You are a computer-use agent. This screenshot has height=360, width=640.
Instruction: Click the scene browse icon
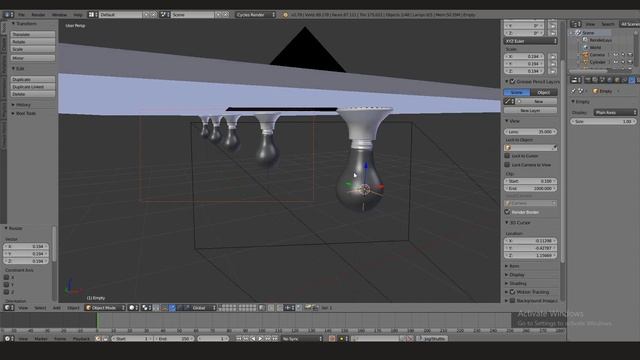coord(164,15)
